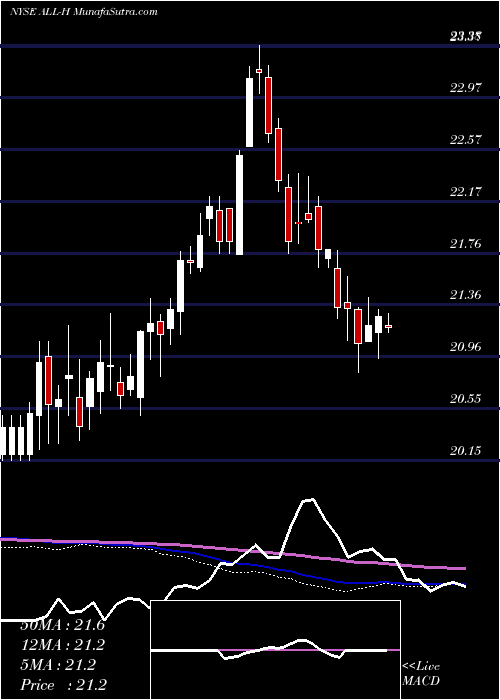
Task: Click the 23.38 top price label
Action: pos(465,37)
